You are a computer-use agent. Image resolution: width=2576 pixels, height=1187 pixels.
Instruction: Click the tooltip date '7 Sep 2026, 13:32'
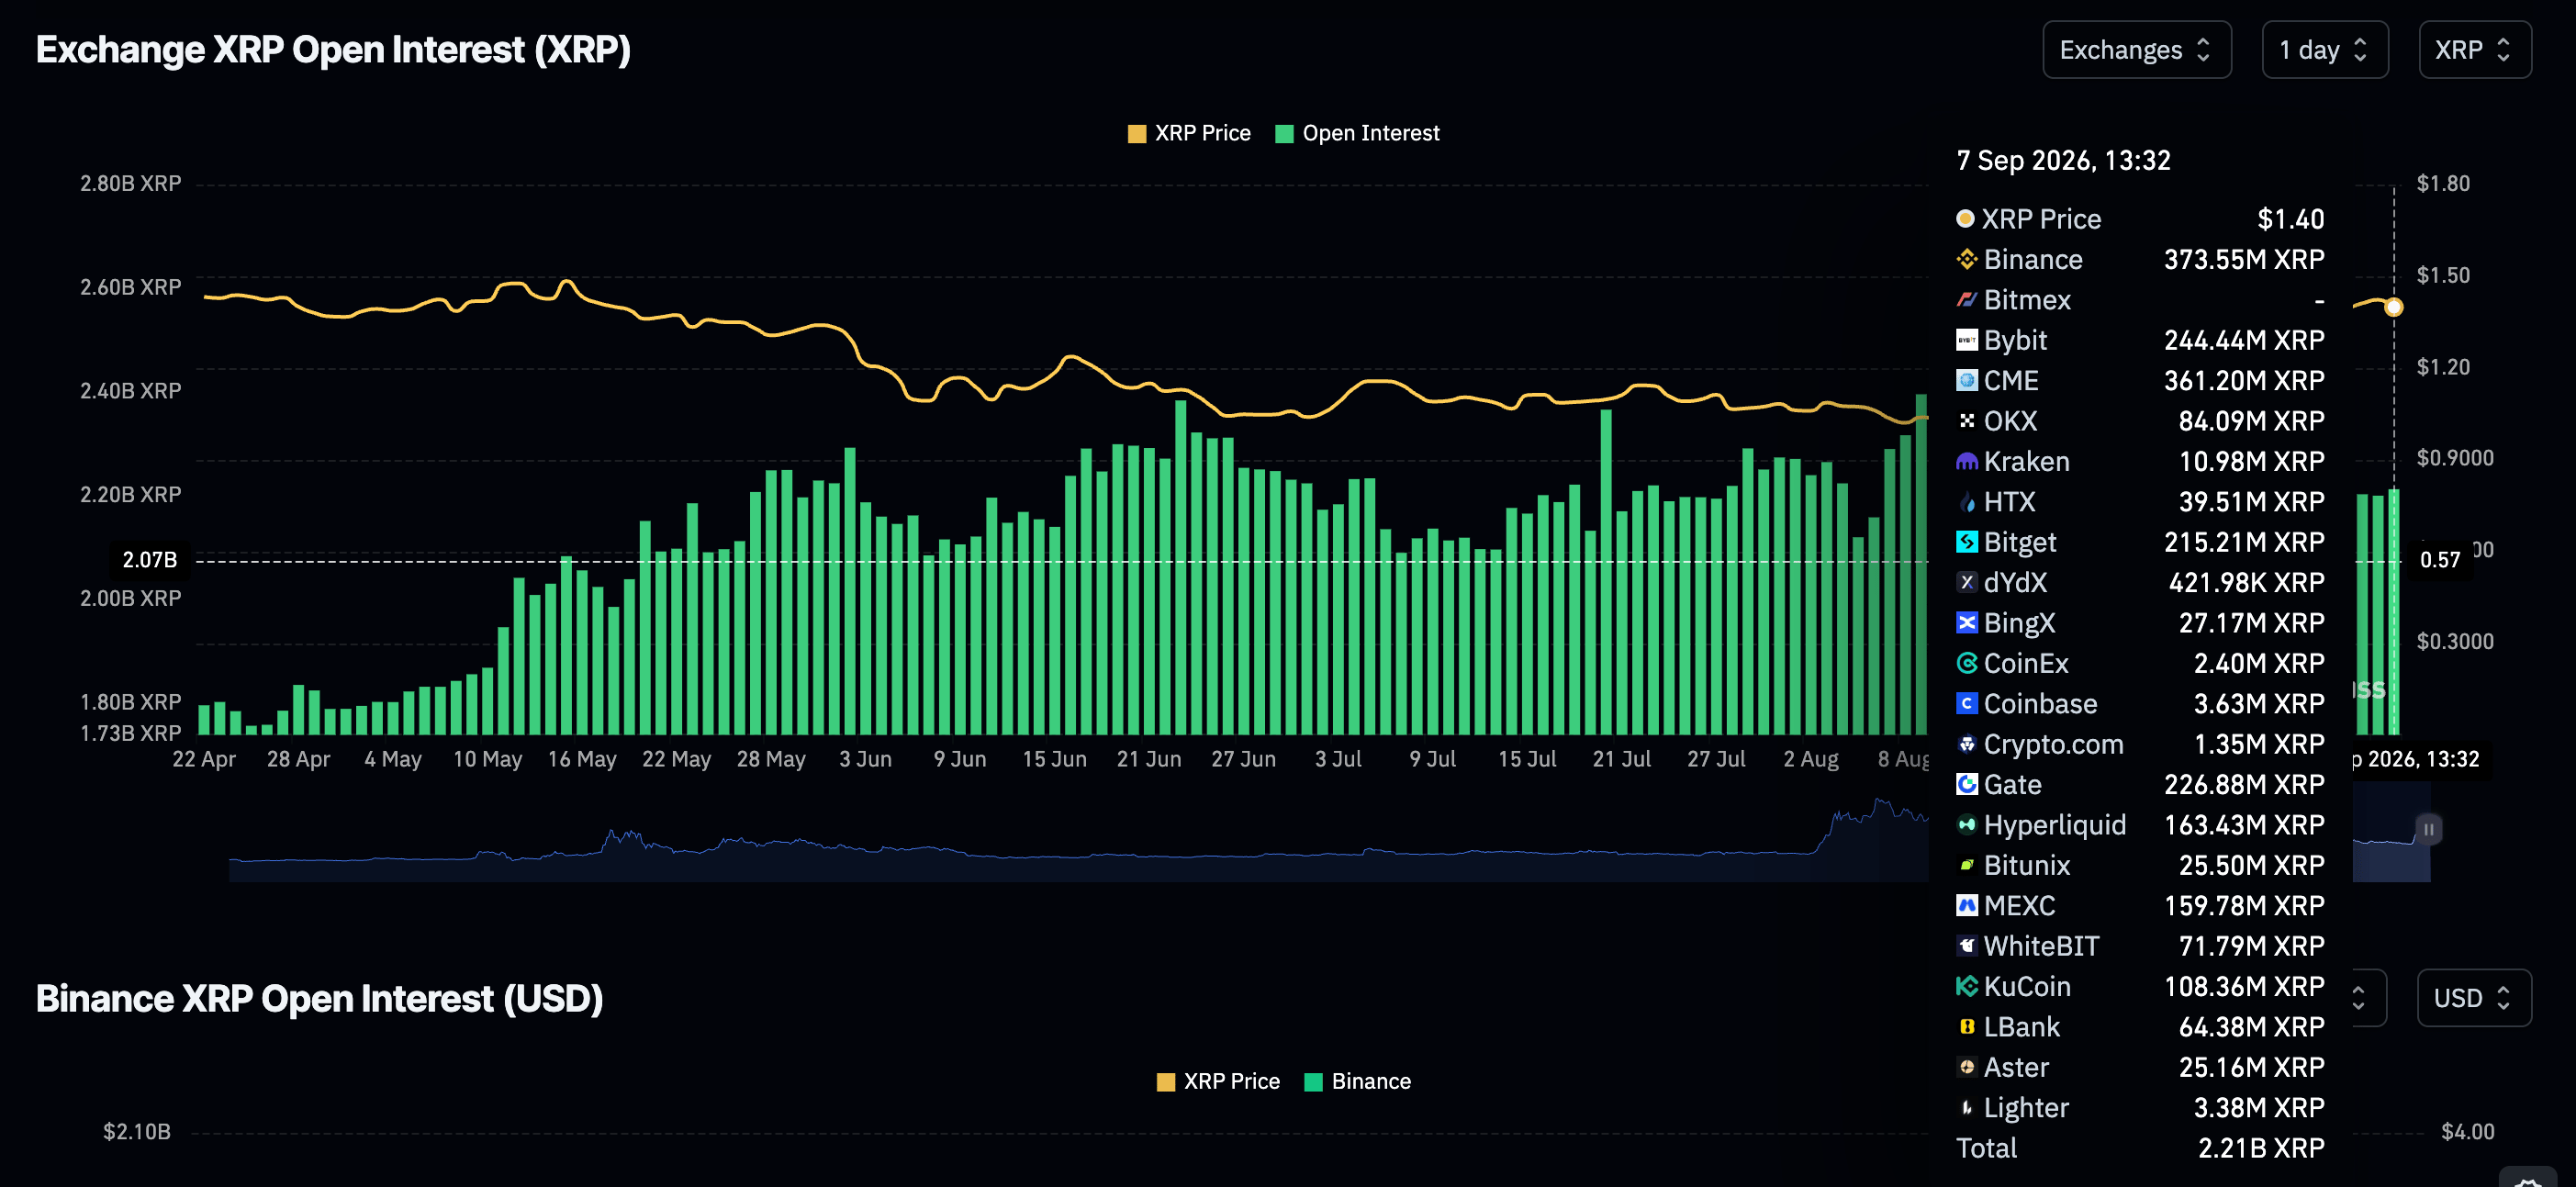tap(2063, 161)
